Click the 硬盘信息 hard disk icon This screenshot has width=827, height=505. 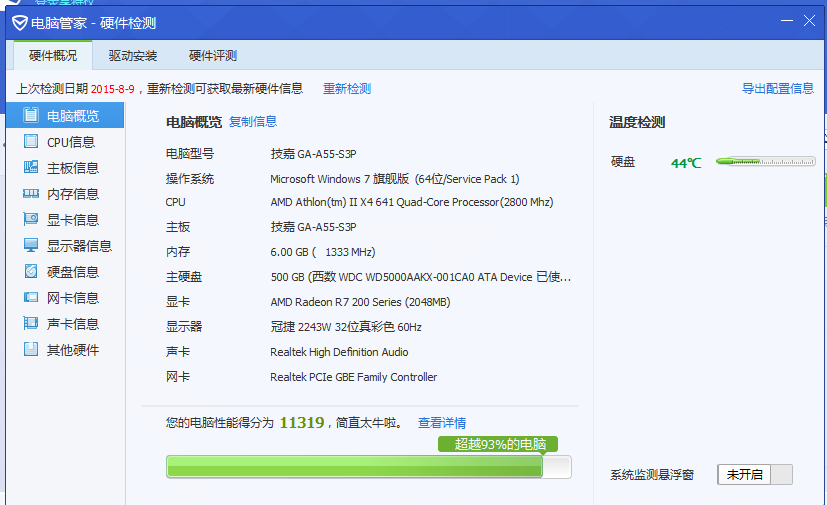pyautogui.click(x=31, y=271)
